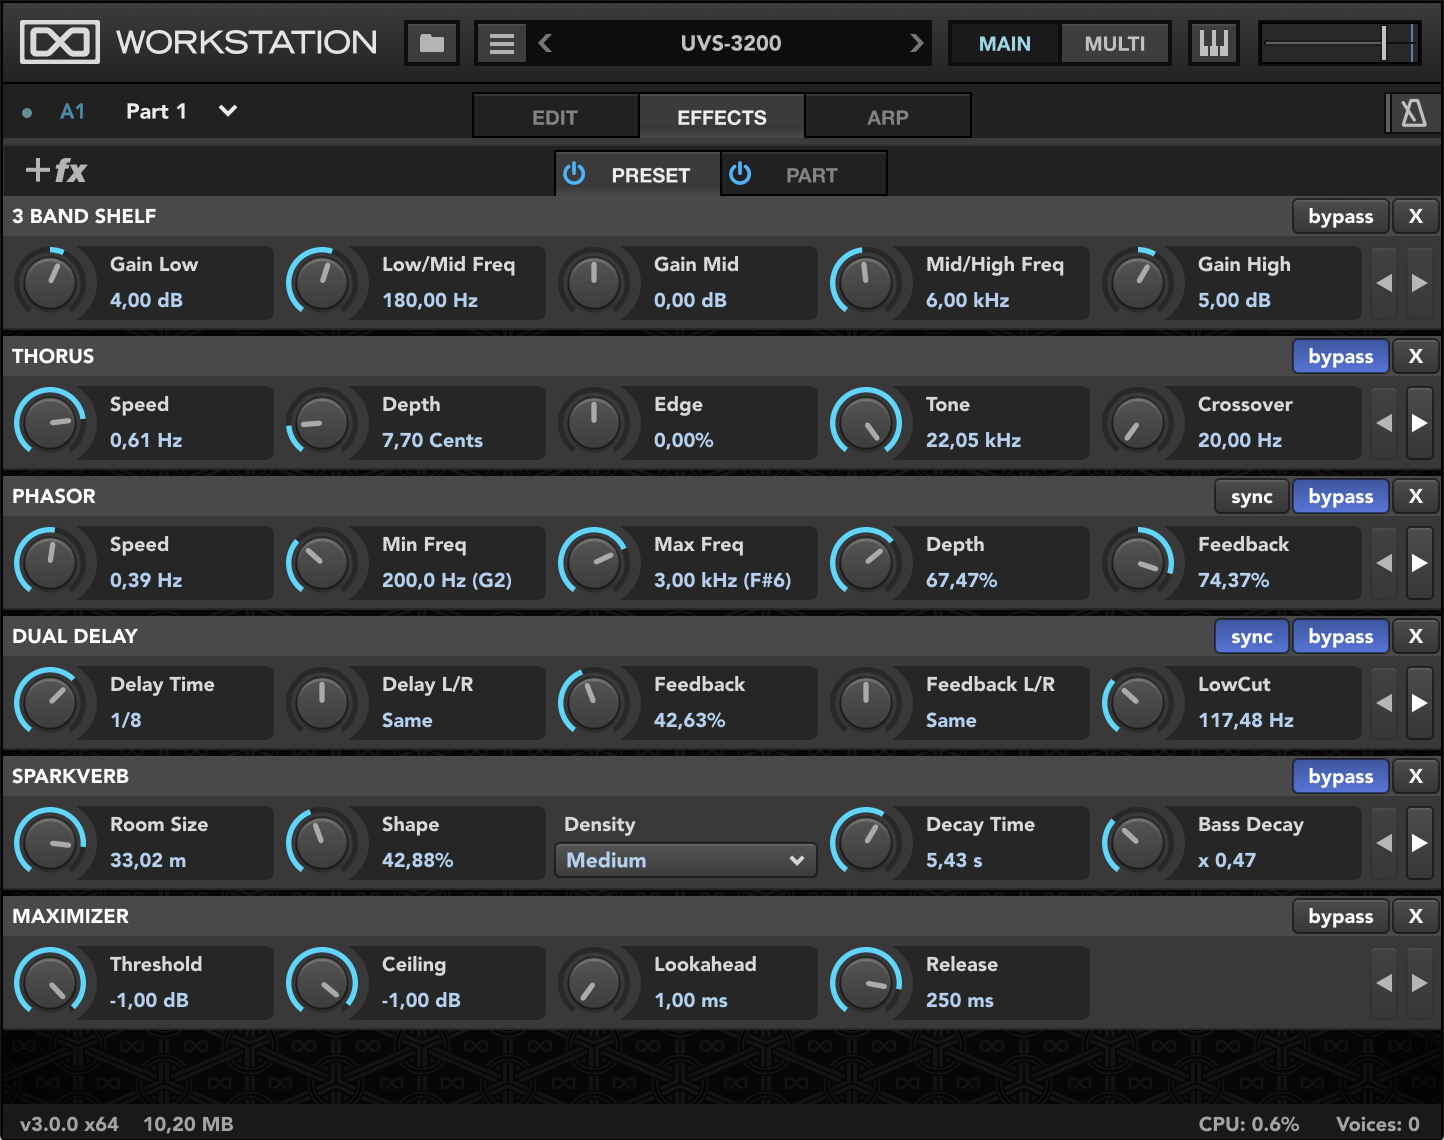Click the Maximizer Release knob

(866, 983)
